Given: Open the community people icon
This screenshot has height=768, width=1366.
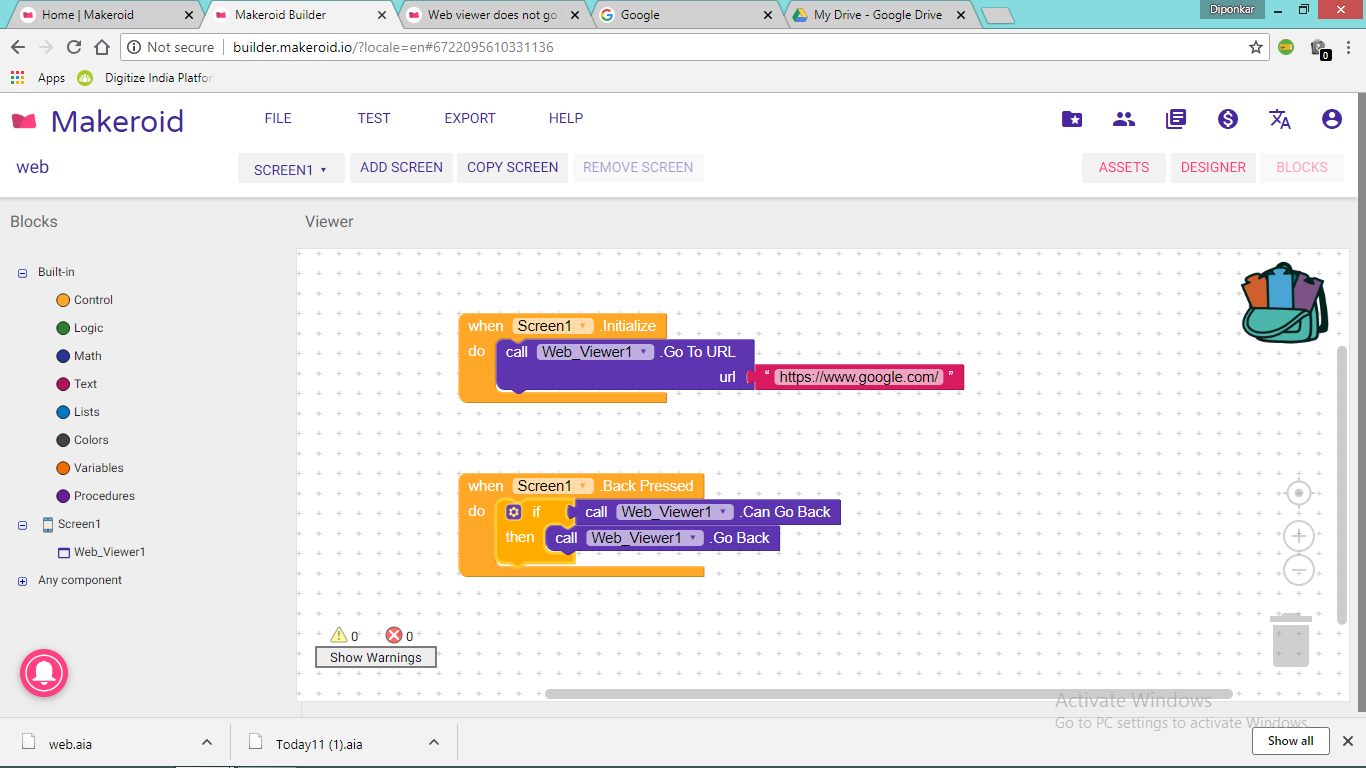Looking at the screenshot, I should point(1124,119).
